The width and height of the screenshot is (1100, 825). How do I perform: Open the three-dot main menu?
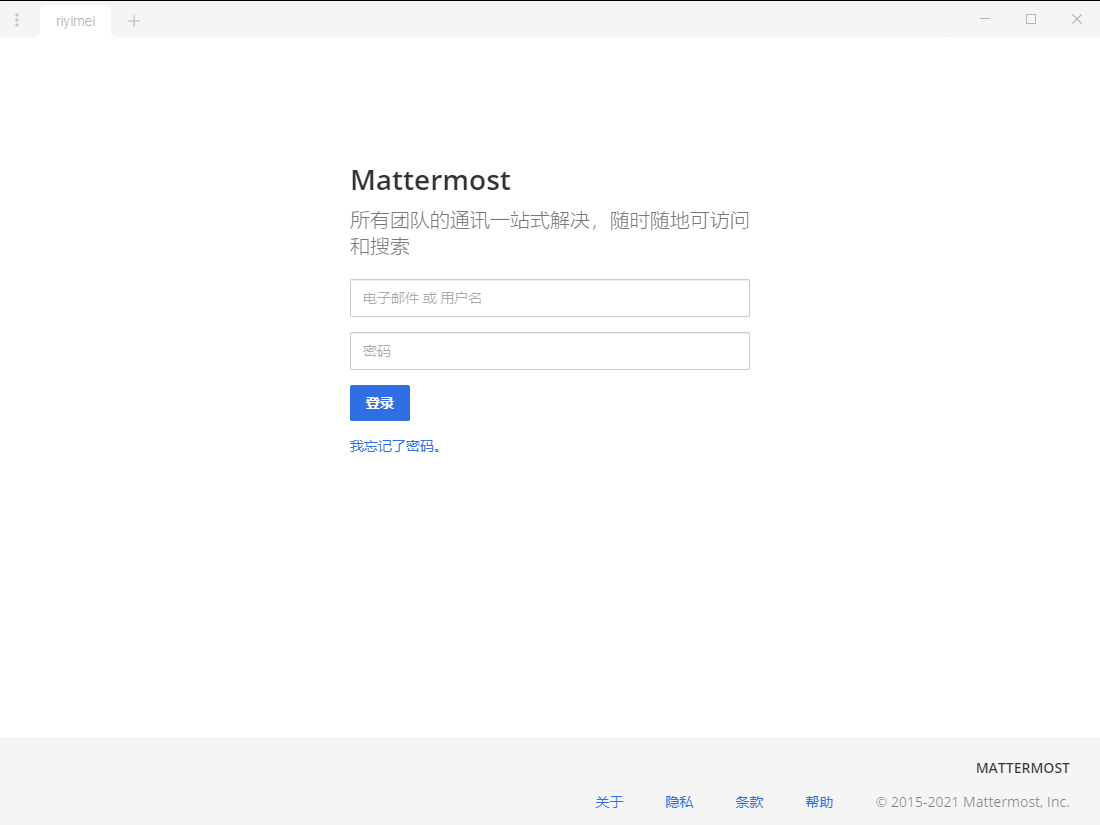point(17,20)
